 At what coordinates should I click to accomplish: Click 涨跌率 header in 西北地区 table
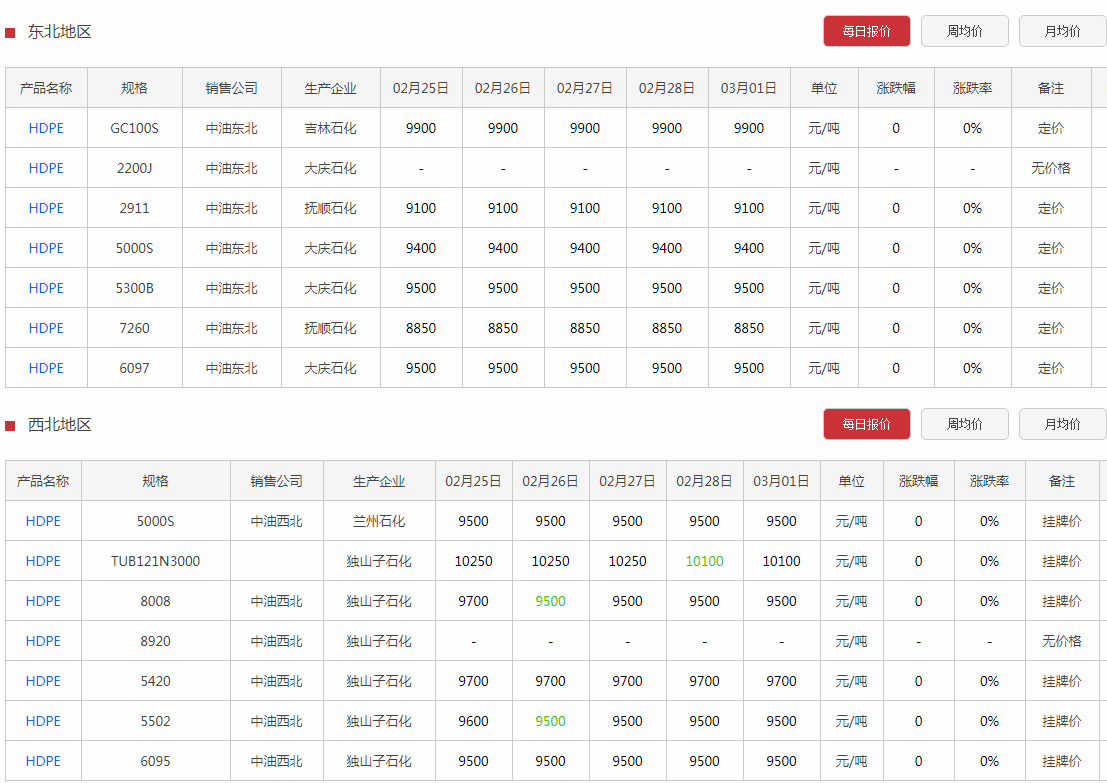(x=989, y=482)
